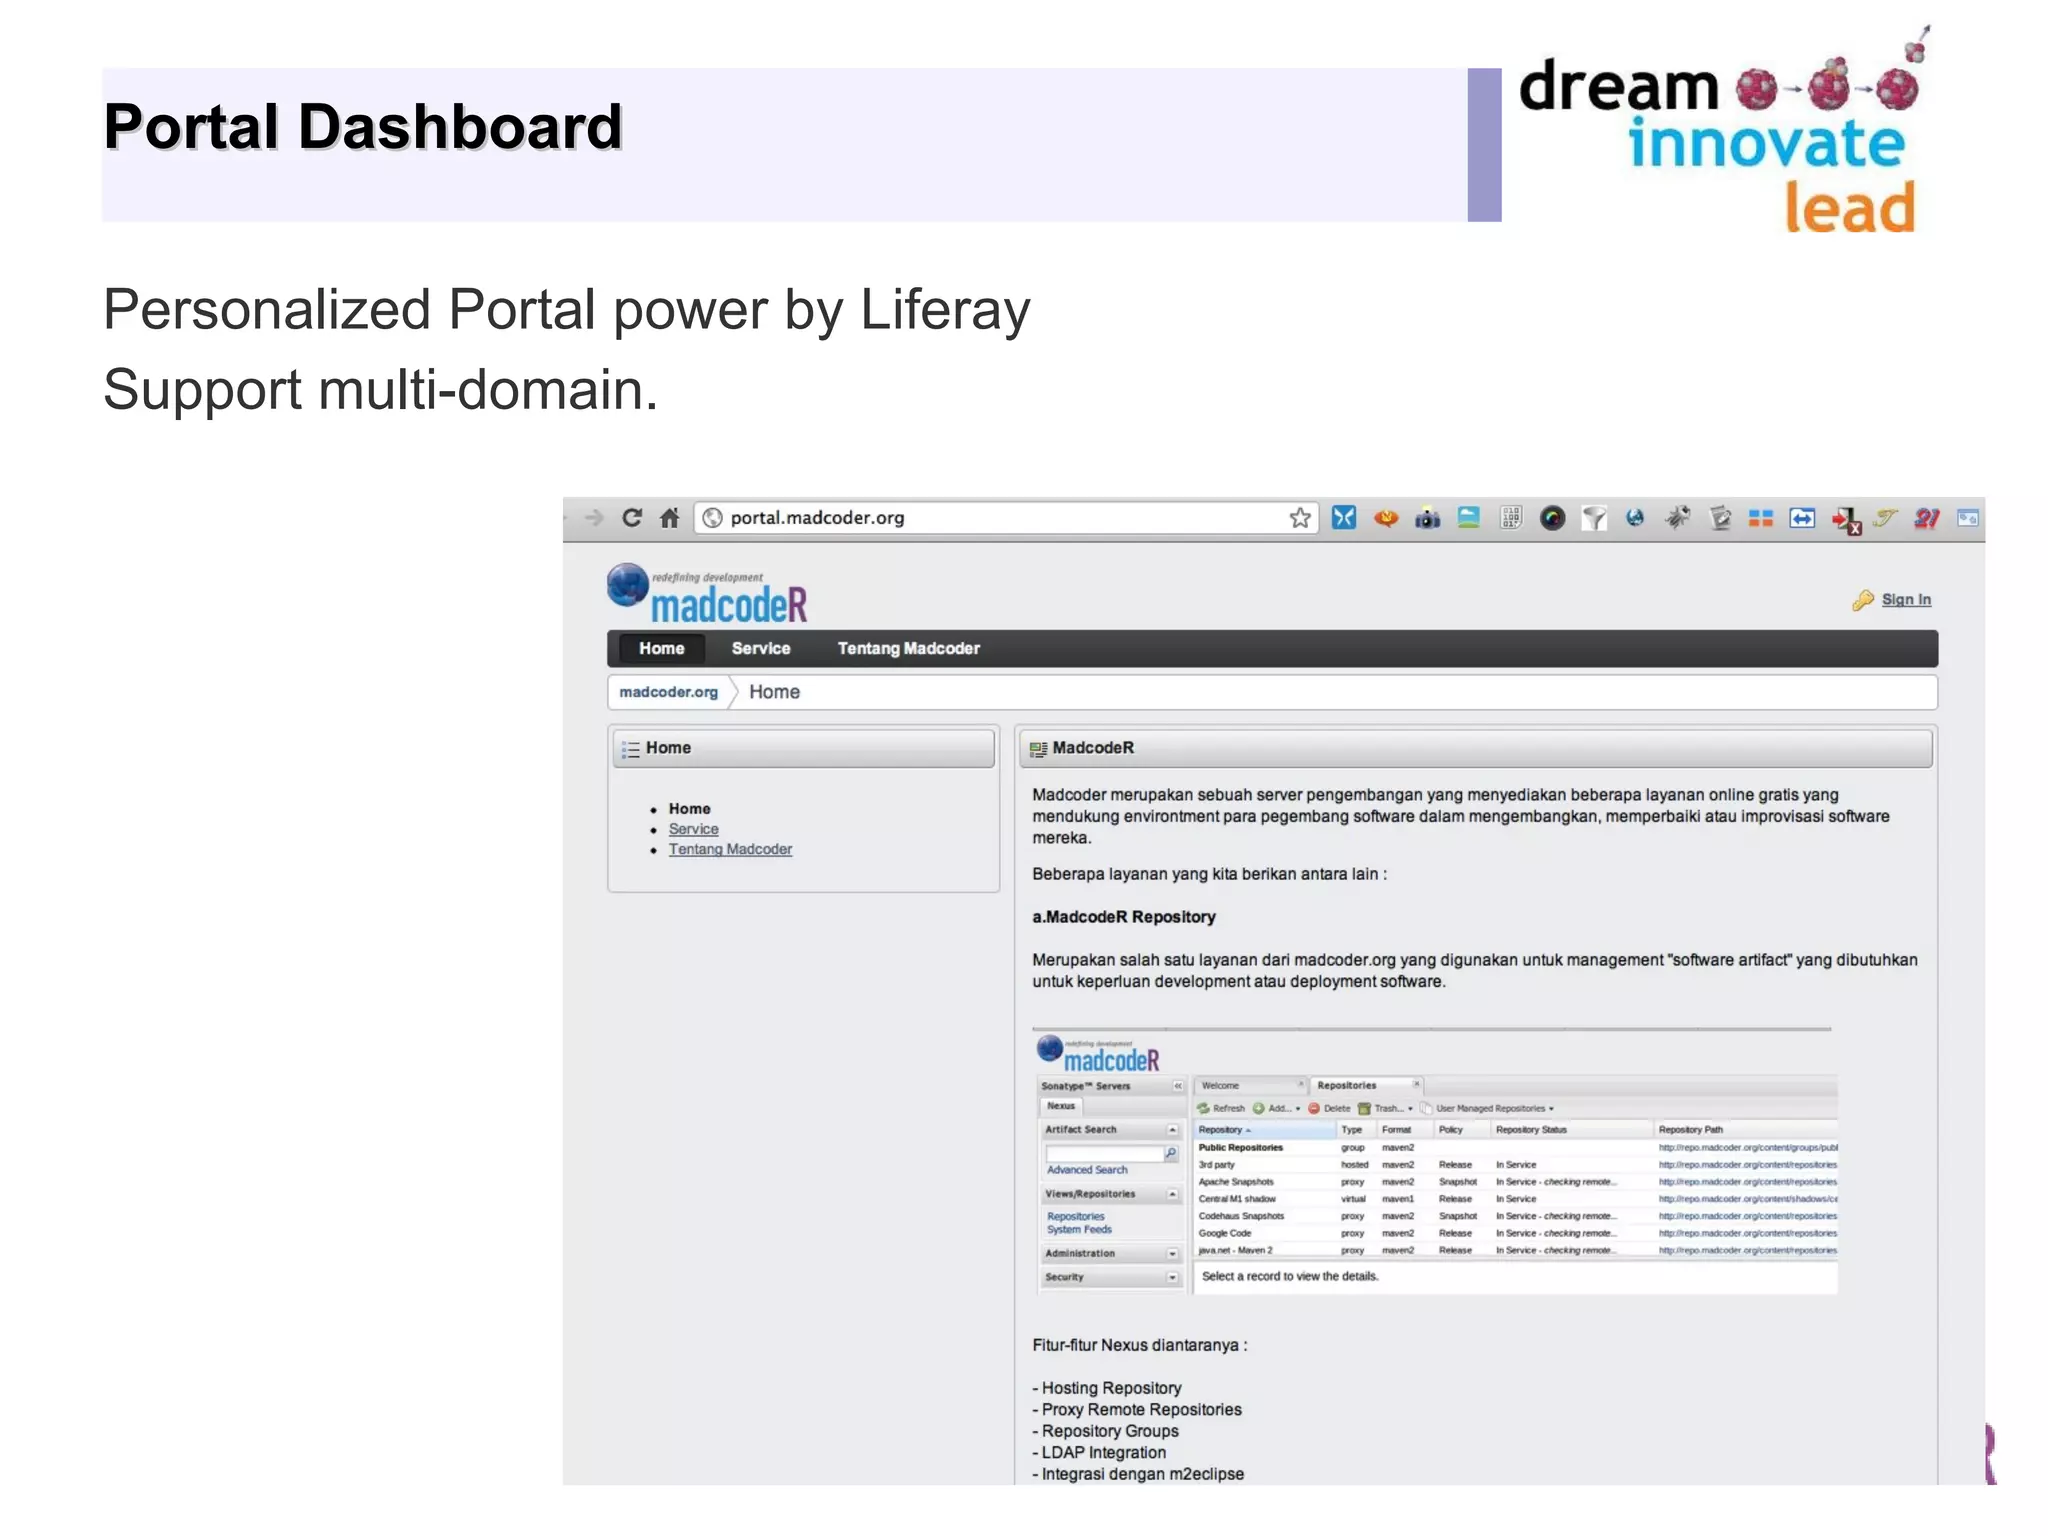Image resolution: width=2048 pixels, height=1536 pixels.
Task: Bookmark page with the star icon
Action: 1299,517
